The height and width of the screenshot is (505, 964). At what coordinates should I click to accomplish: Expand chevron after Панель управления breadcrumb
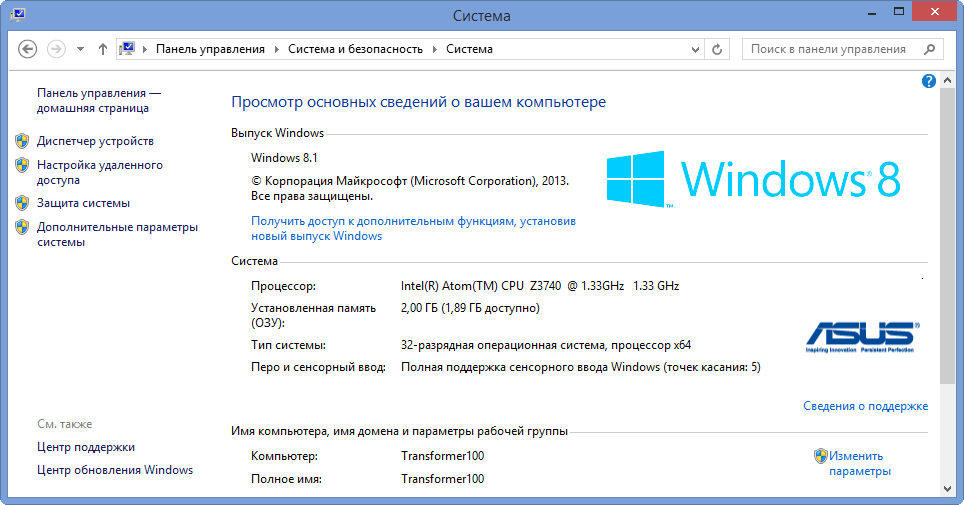[x=277, y=49]
